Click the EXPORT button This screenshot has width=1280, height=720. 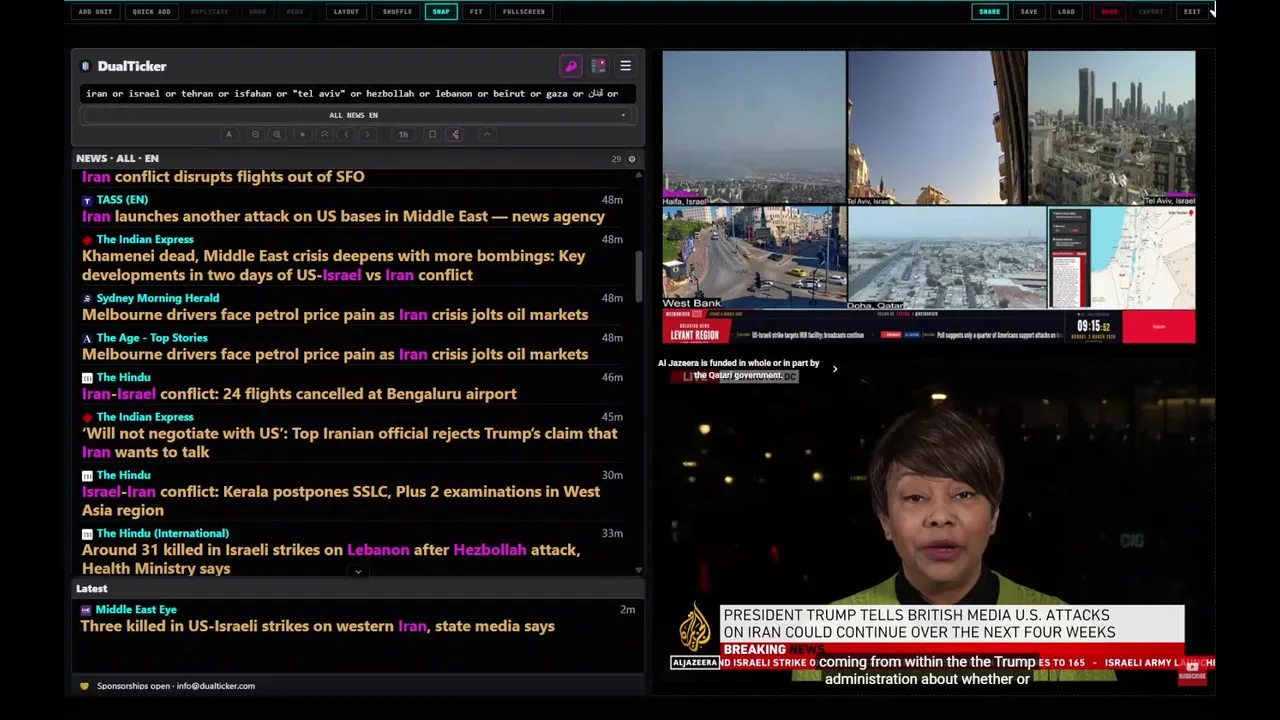tap(1151, 12)
